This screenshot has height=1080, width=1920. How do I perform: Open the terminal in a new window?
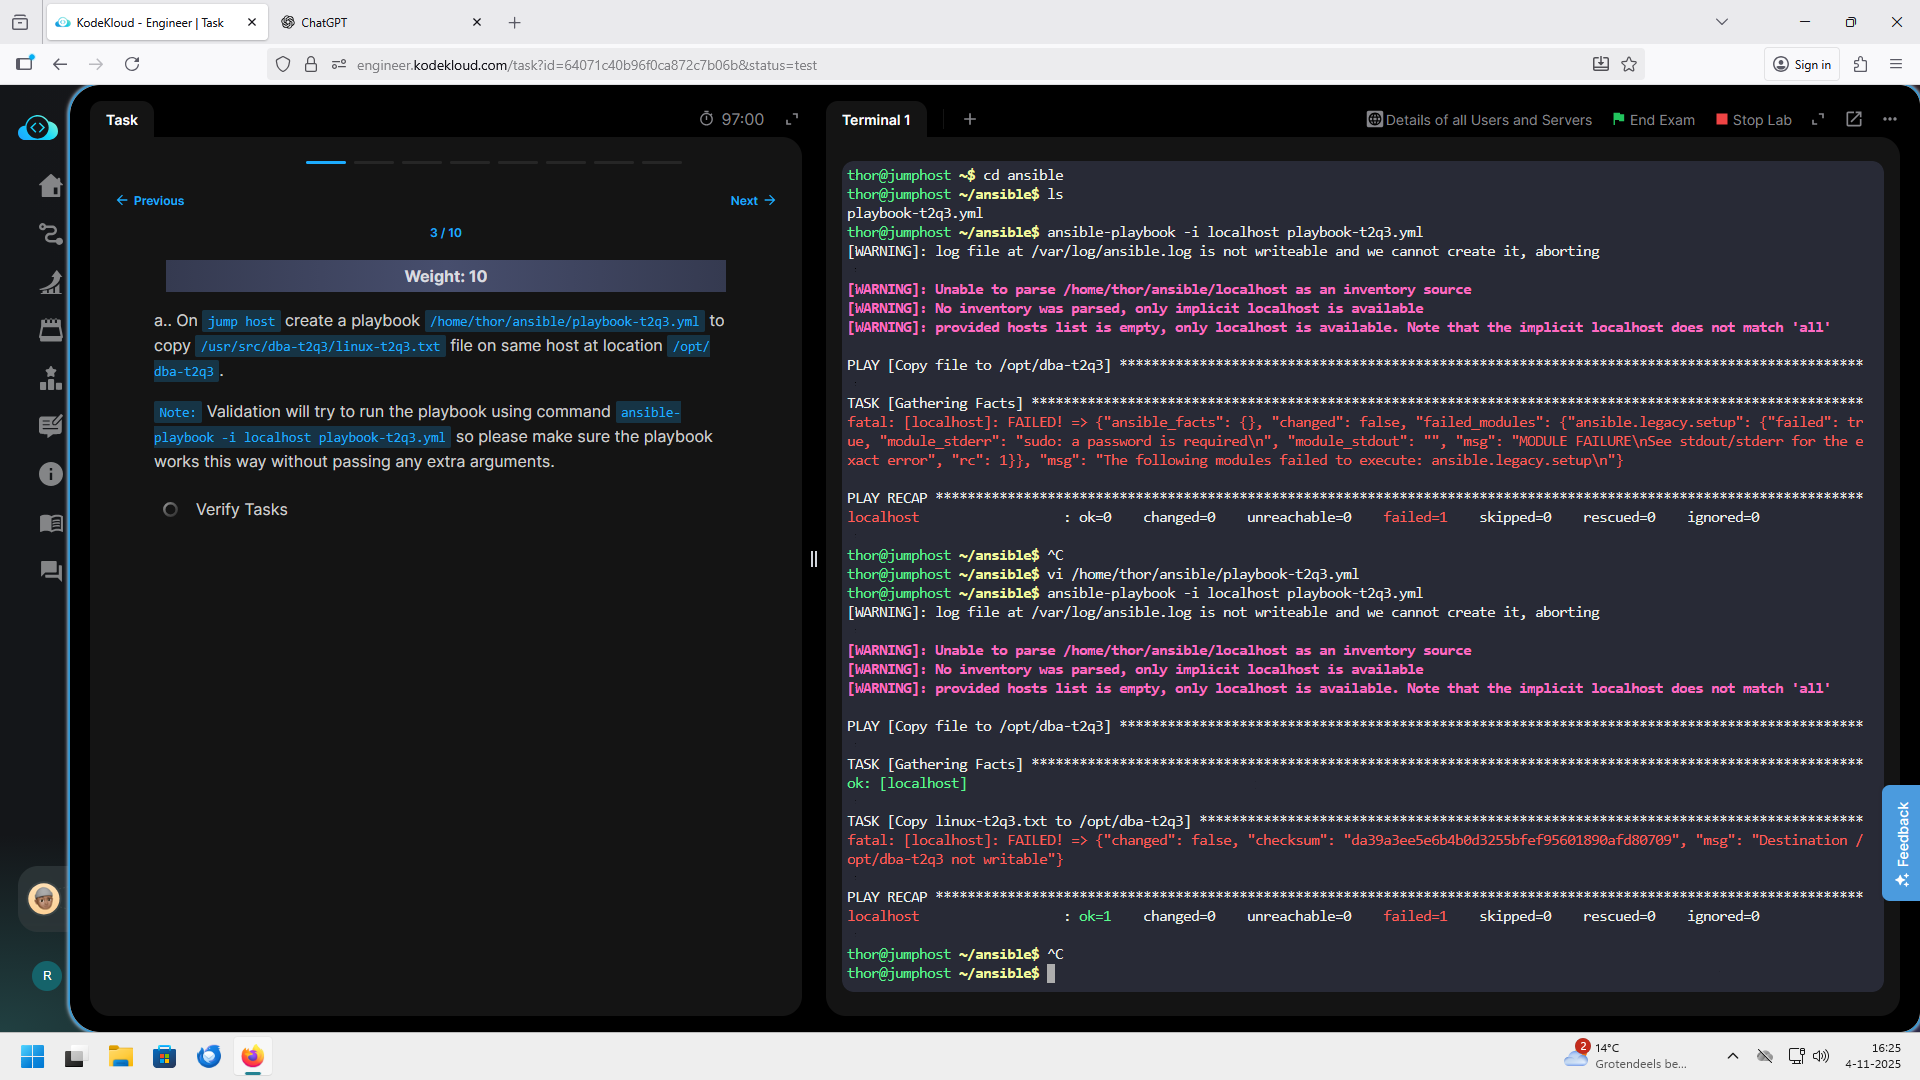[x=1854, y=119]
